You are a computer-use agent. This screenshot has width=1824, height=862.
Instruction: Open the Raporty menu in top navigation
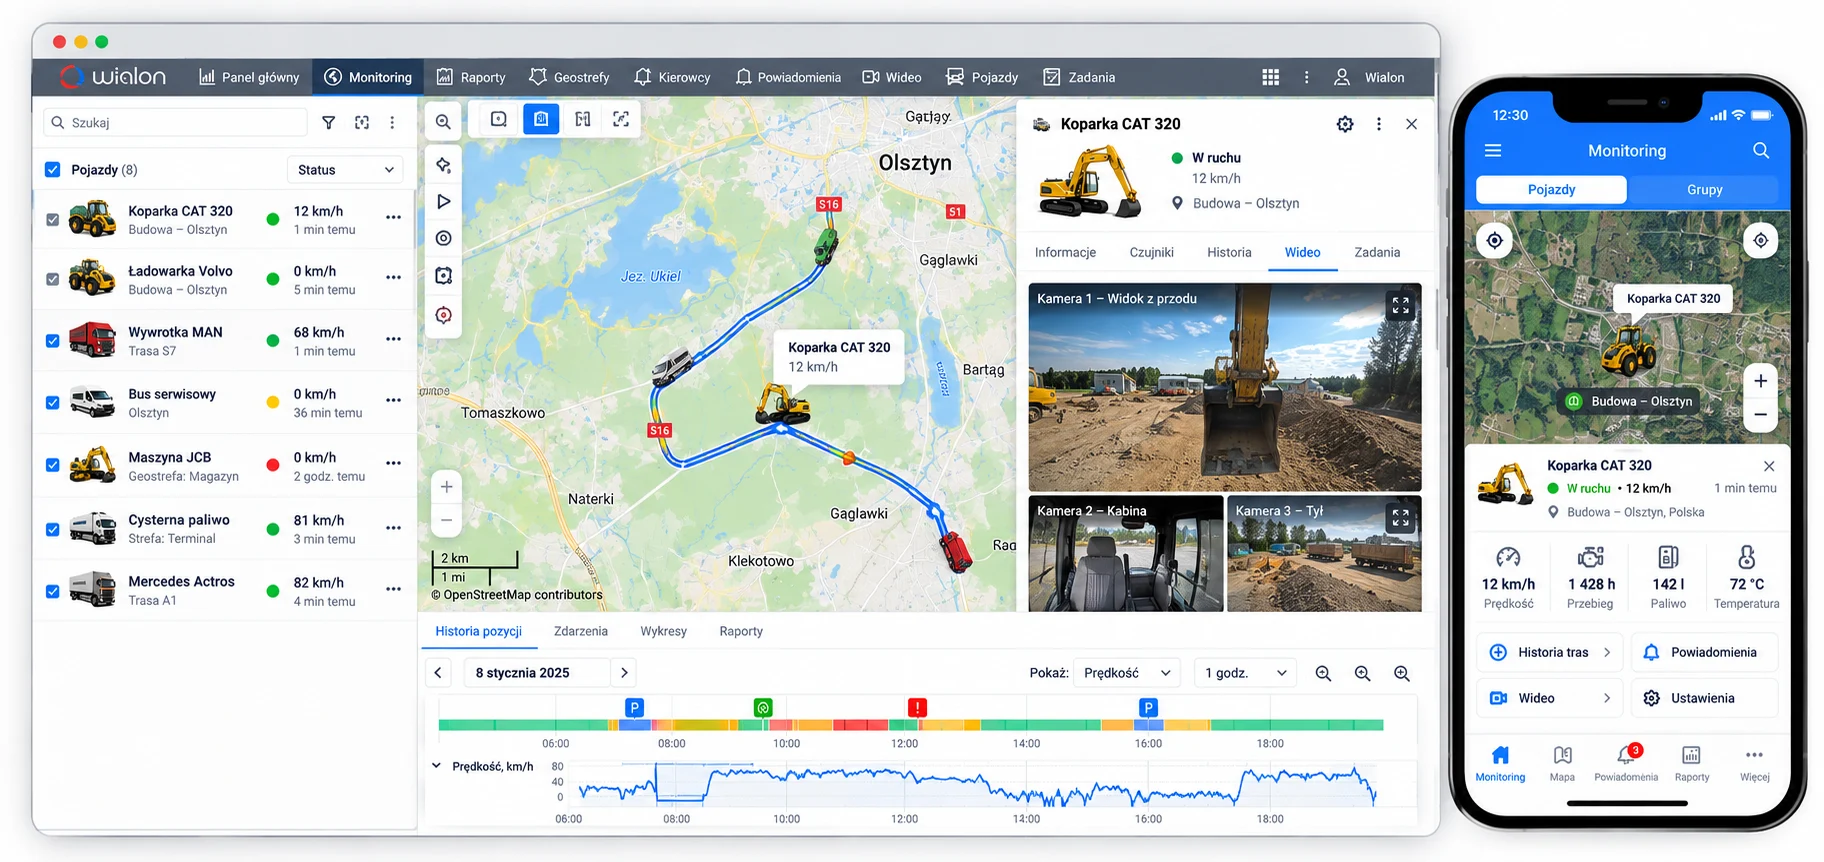[471, 77]
